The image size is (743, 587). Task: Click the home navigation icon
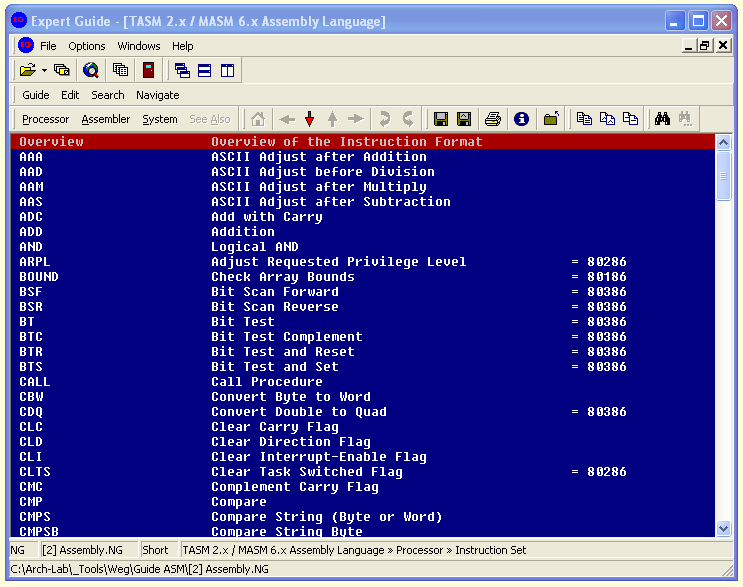pos(258,119)
